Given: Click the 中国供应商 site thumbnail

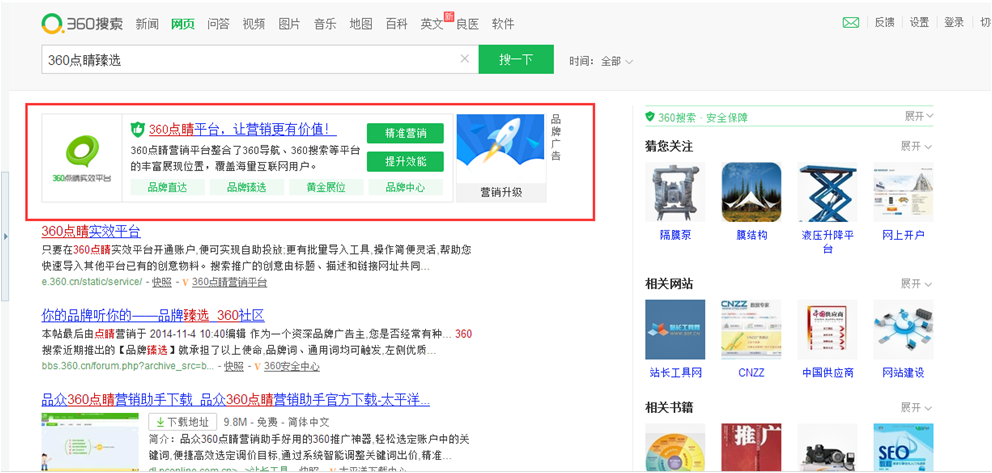Looking at the screenshot, I should tap(827, 329).
